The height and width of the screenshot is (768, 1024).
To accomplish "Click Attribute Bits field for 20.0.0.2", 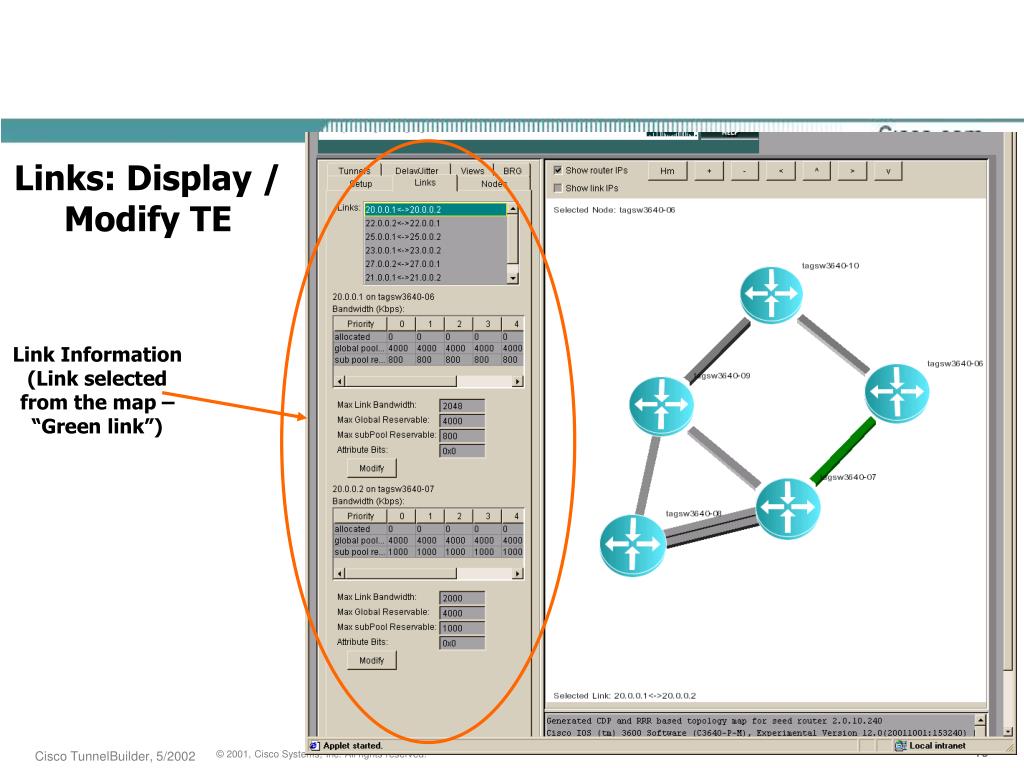I will coord(462,643).
